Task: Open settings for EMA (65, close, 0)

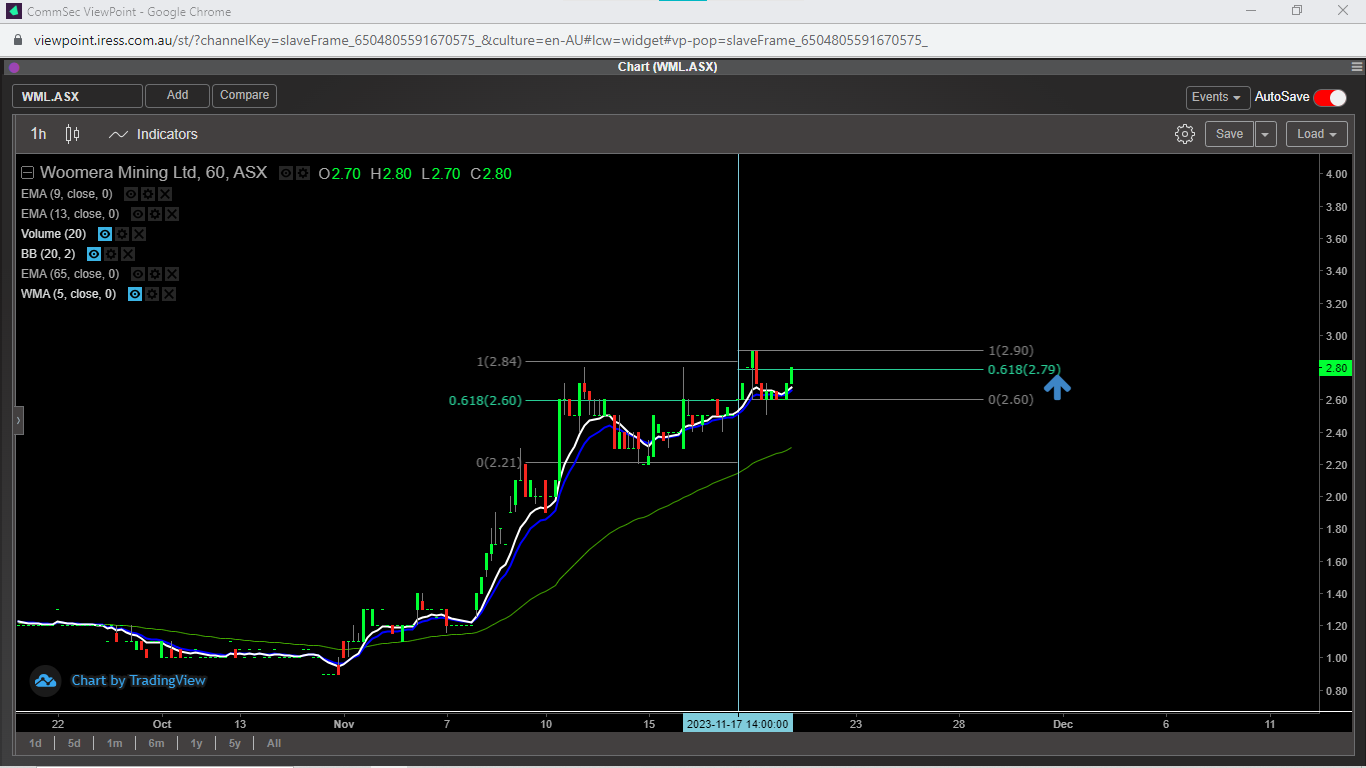Action: [155, 274]
